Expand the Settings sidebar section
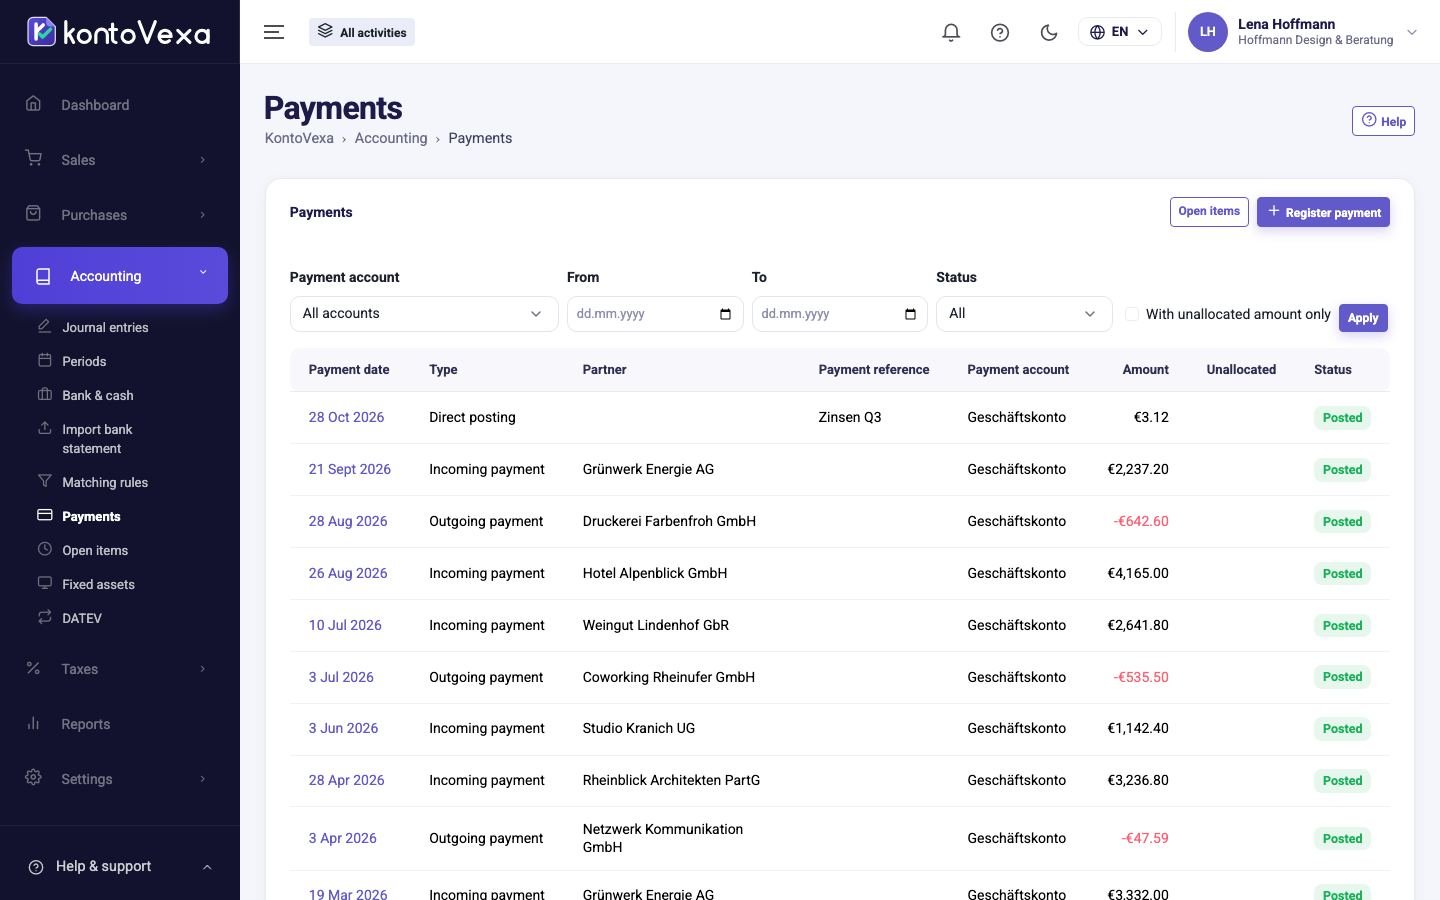This screenshot has width=1440, height=900. point(120,778)
